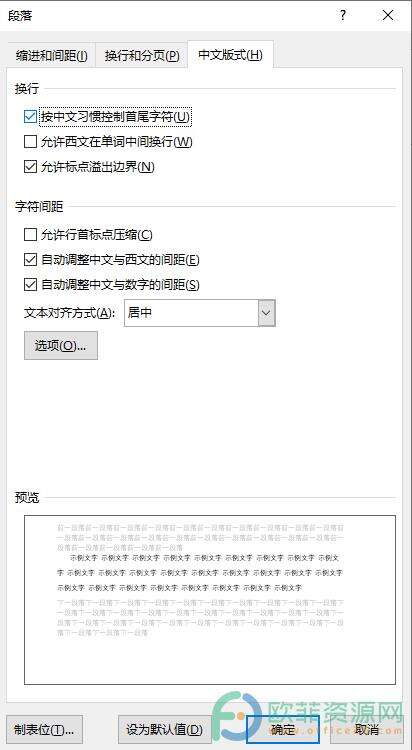The width and height of the screenshot is (412, 750).
Task: Confirm with the 确定 button
Action: [283, 729]
